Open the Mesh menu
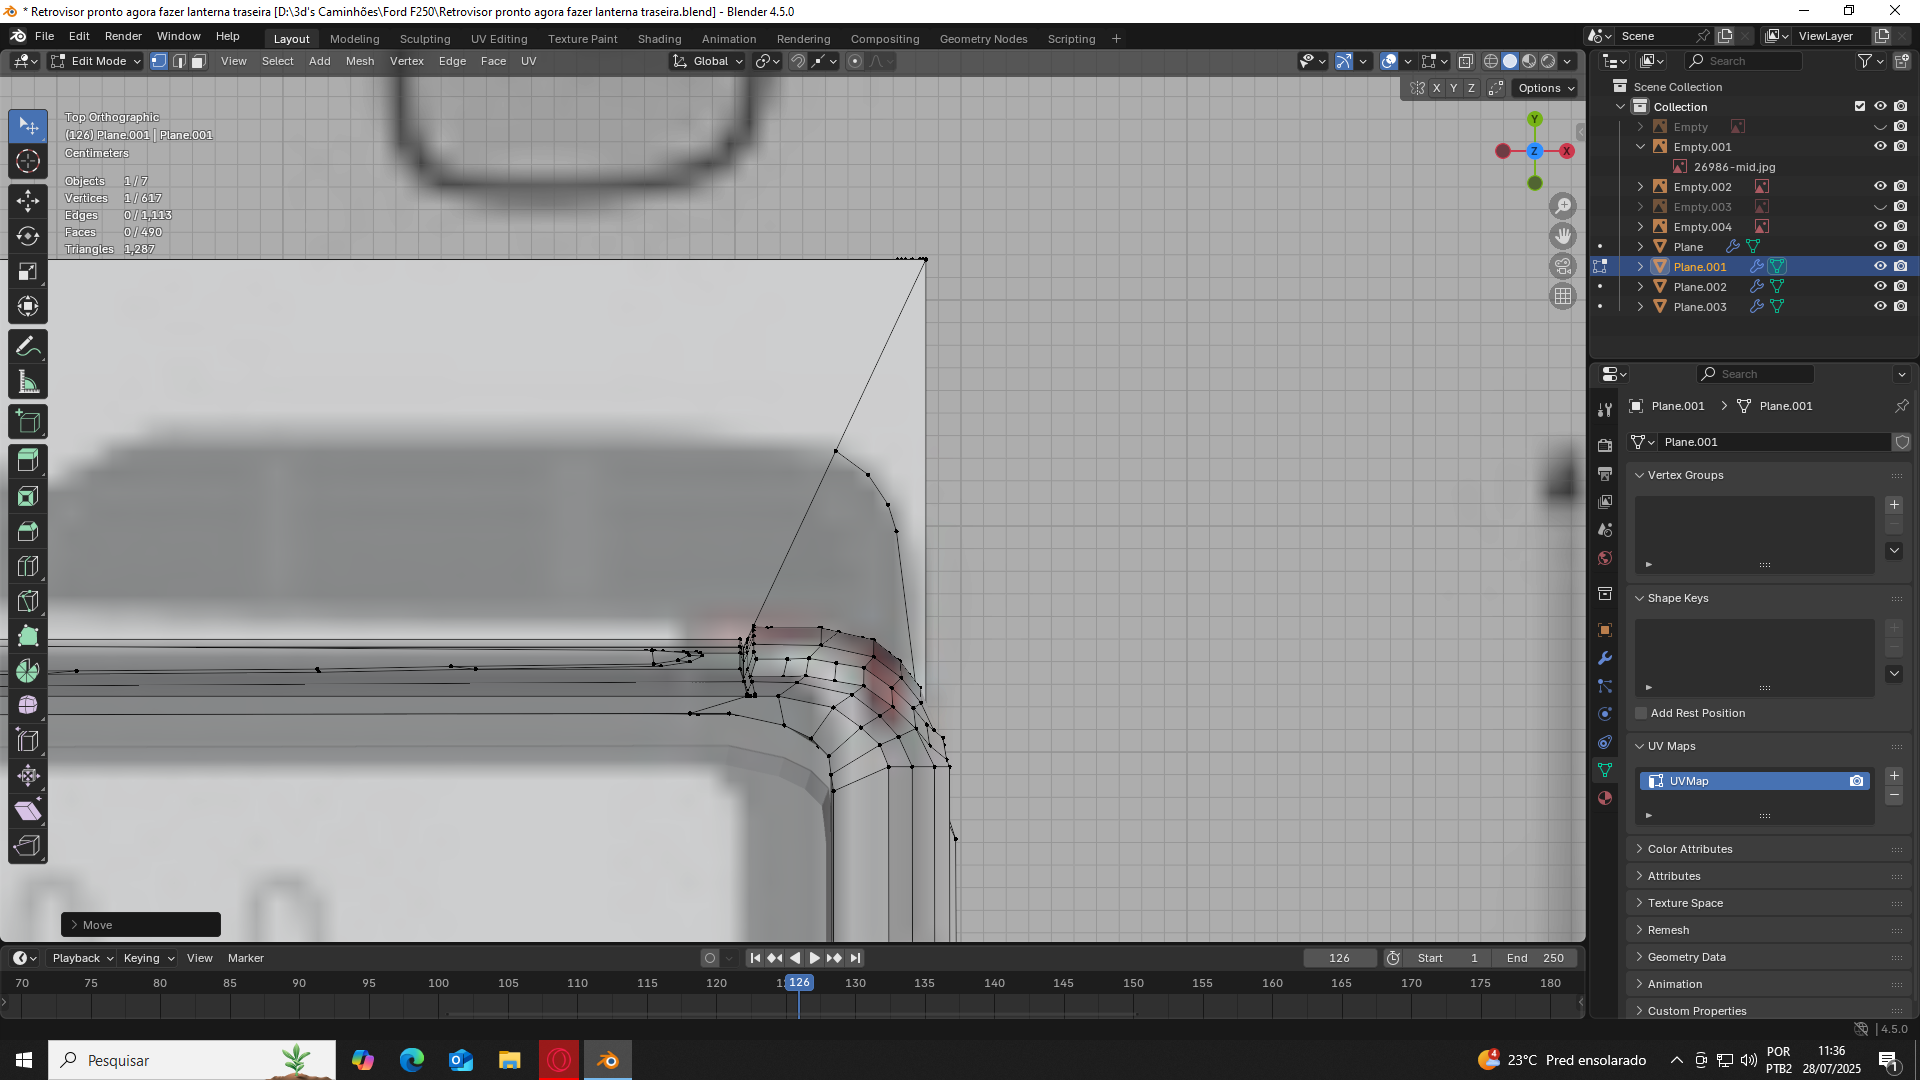Screen dimensions: 1920x1080 coord(359,61)
